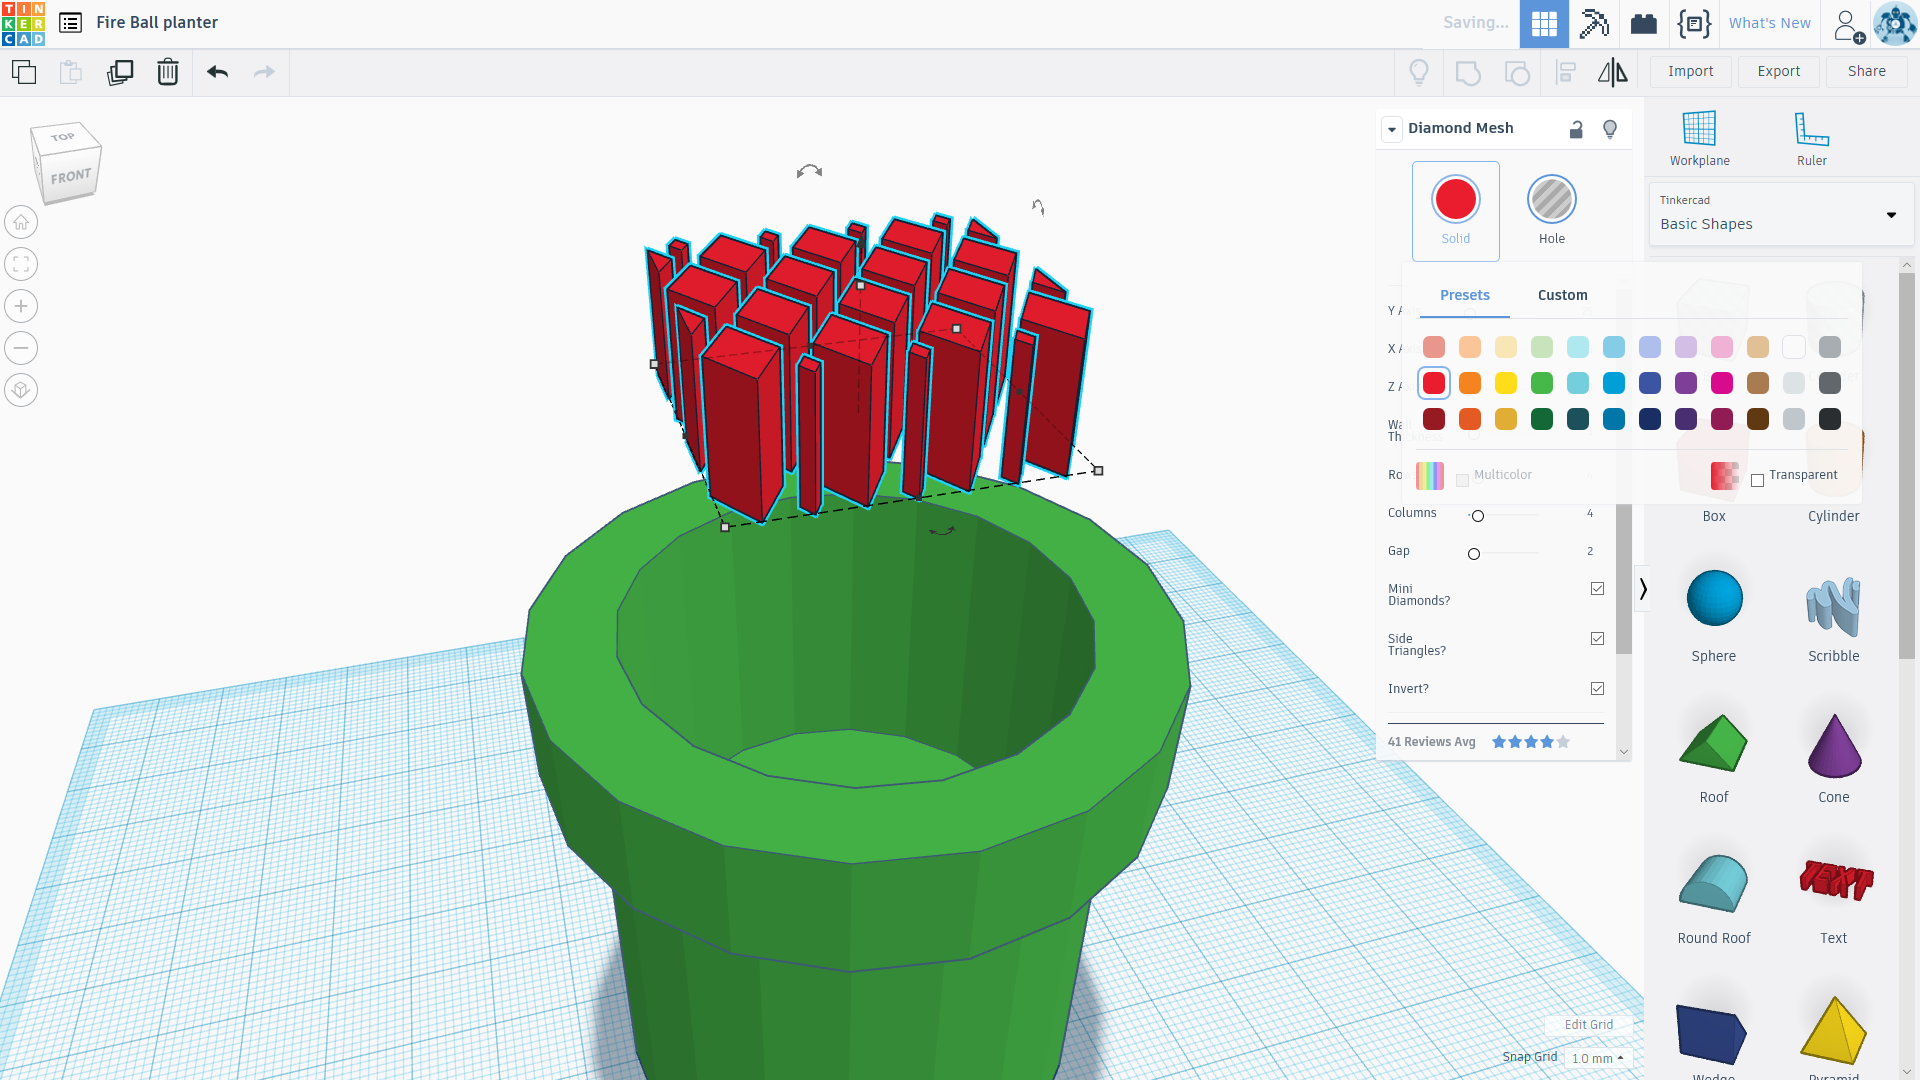Screen dimensions: 1920x1080
Task: Click the Ungroup shapes icon
Action: 1517,72
